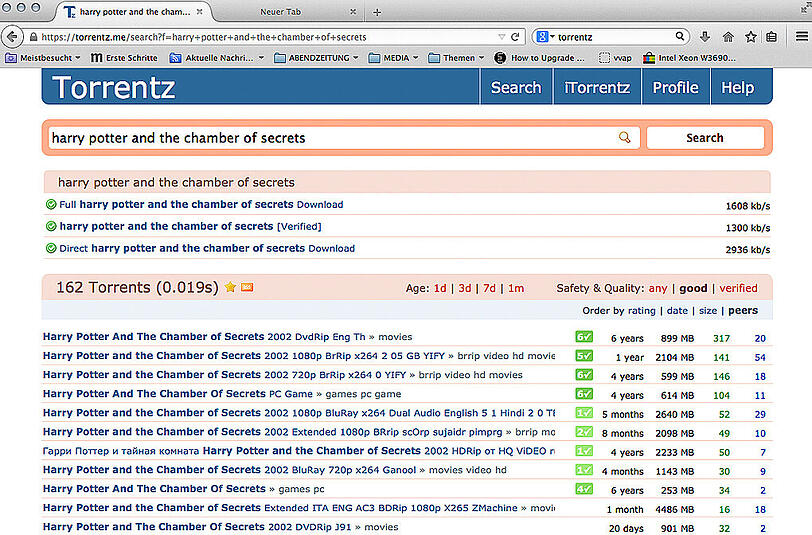Click the Torrentz logo
Screen dimensions: 812x535
point(114,87)
